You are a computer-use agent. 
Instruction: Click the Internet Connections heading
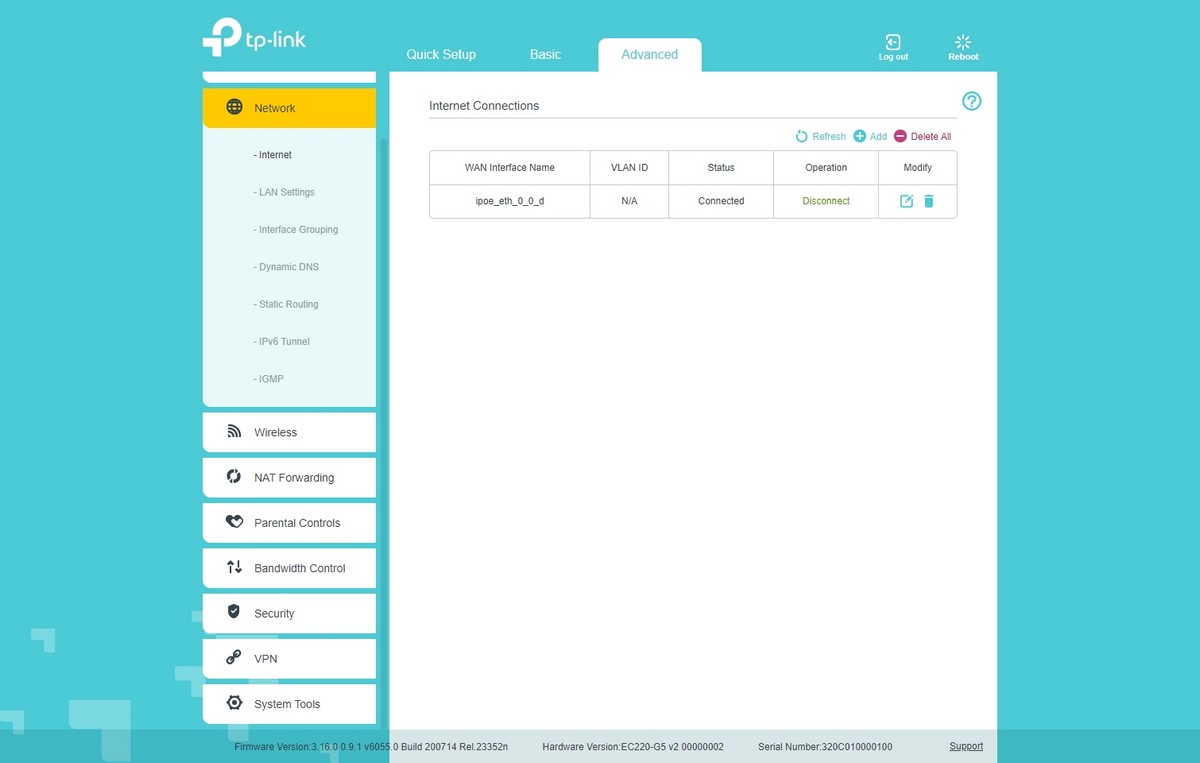tap(484, 105)
